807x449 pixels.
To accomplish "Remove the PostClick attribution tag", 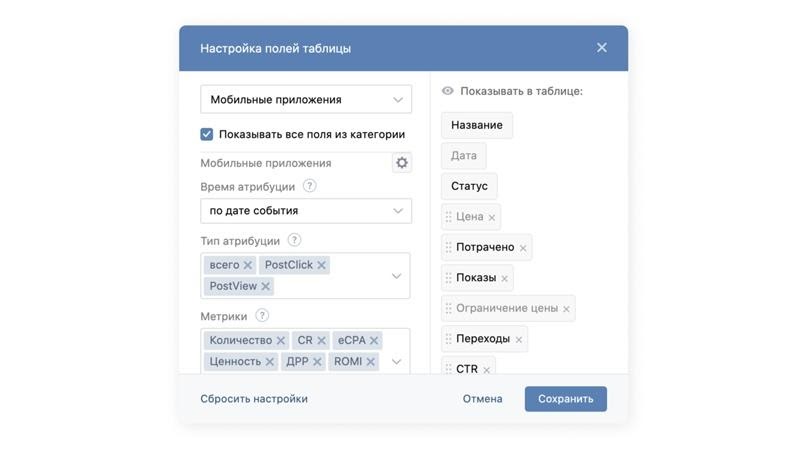I will [x=322, y=265].
